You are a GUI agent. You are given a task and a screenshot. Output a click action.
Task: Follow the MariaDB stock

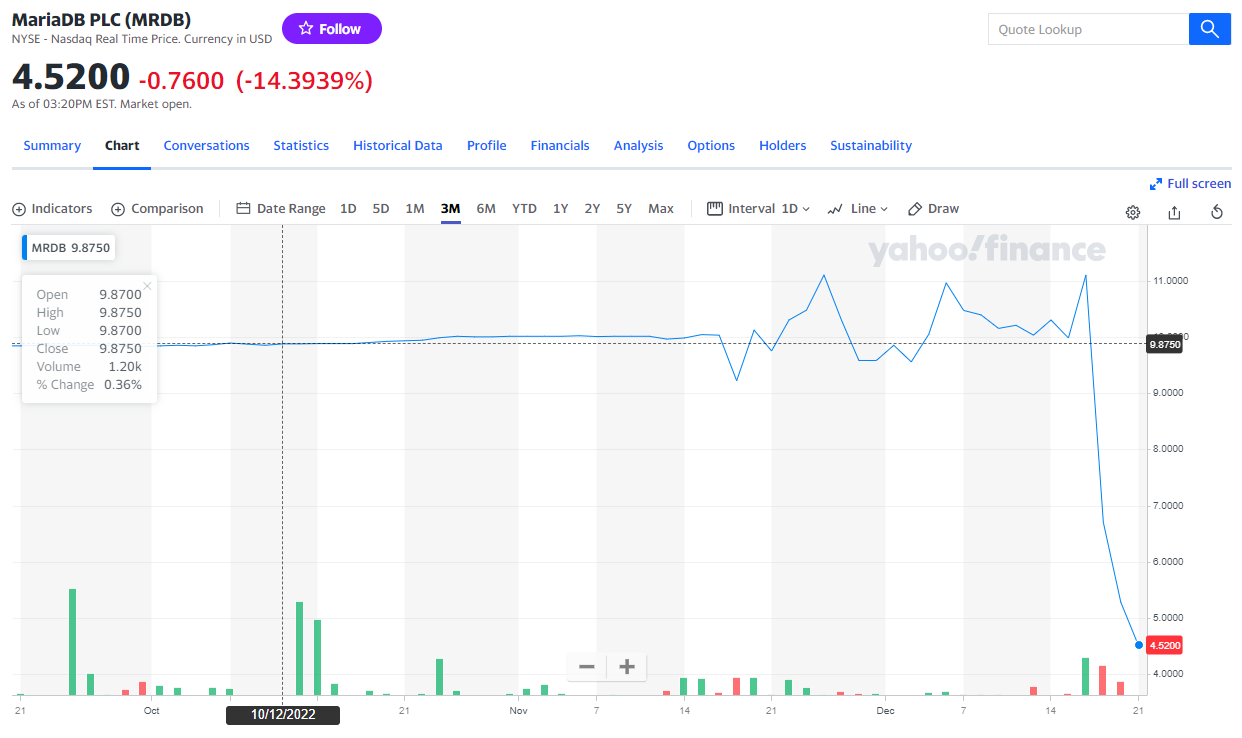(331, 29)
